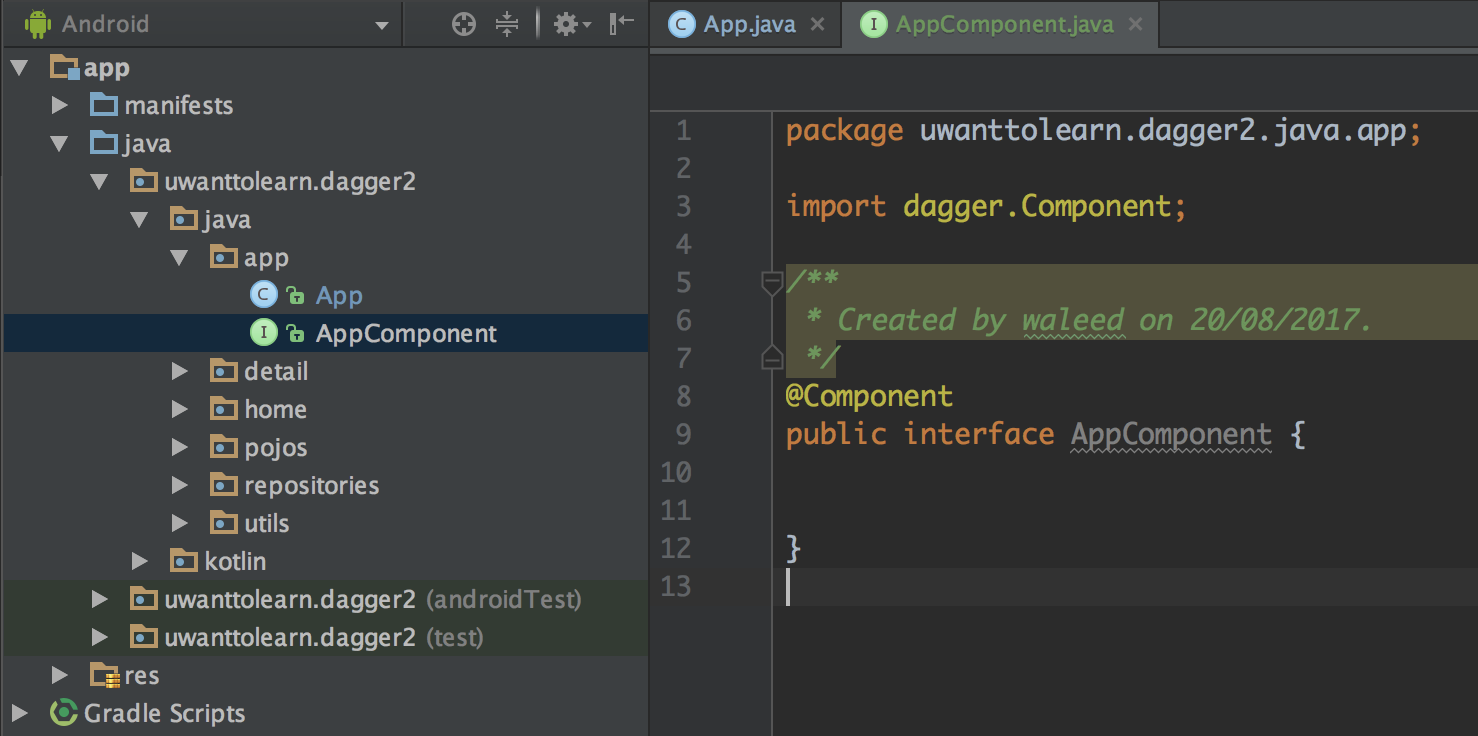Click the collapse all icon
Screen dimensions: 1478x736
pyautogui.click(x=508, y=25)
